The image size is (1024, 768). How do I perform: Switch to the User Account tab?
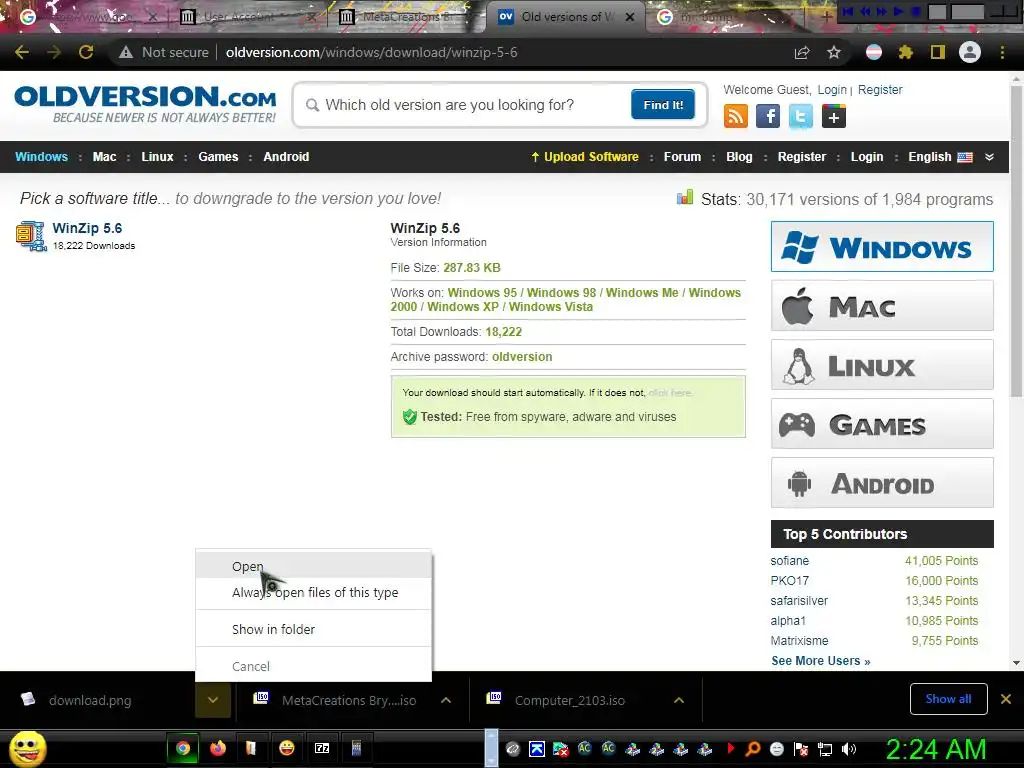249,17
